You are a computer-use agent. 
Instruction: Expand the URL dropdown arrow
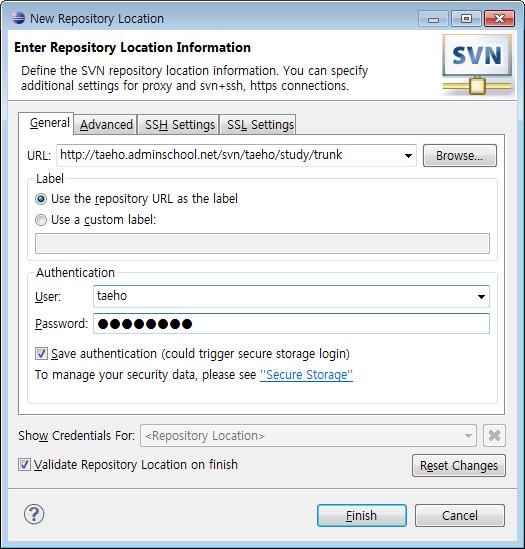click(x=408, y=155)
